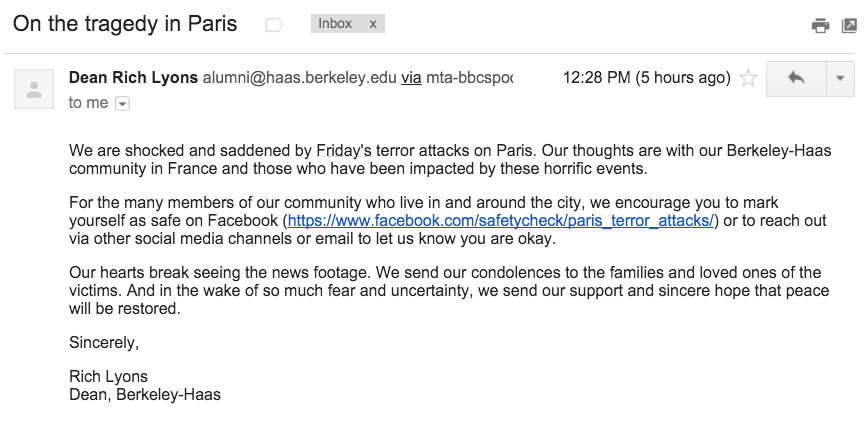Show details arrow next to "to me"
Viewport: 868px width, 432px height.
point(122,103)
